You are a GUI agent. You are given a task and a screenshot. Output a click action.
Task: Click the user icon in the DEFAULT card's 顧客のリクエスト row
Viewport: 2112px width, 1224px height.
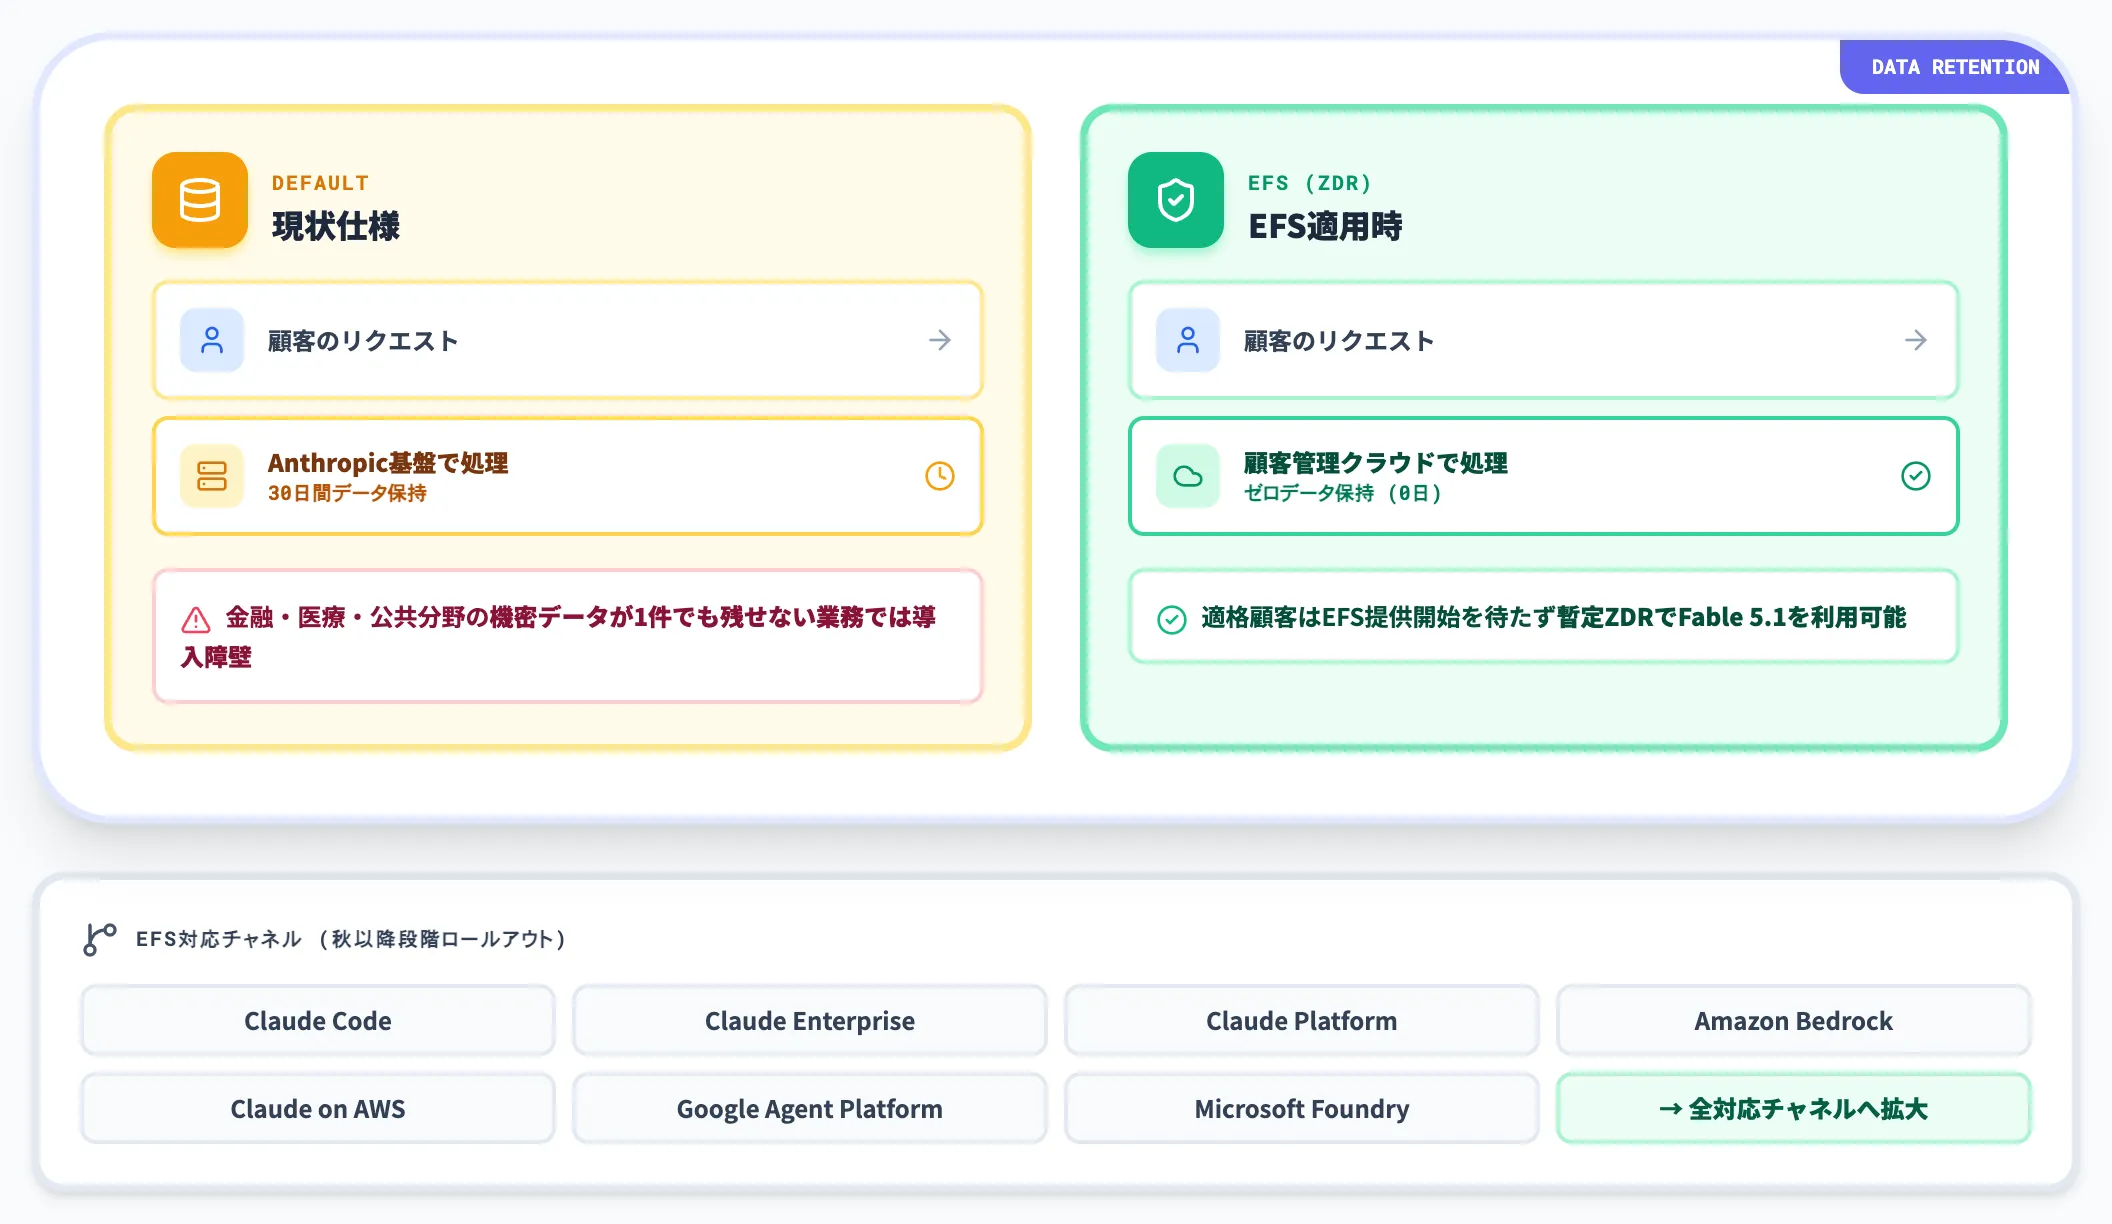pyautogui.click(x=212, y=340)
